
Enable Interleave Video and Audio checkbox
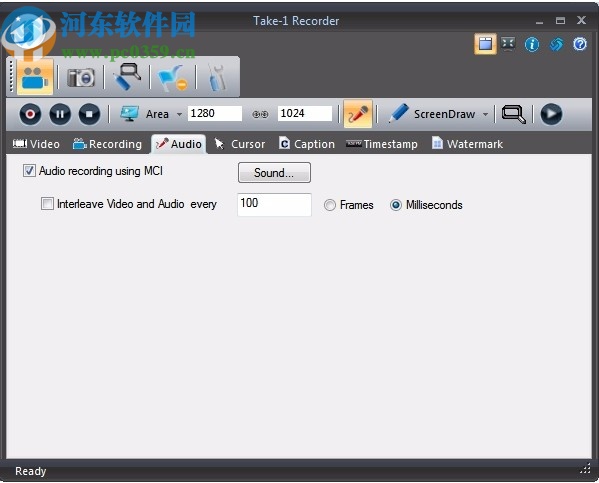(x=47, y=204)
